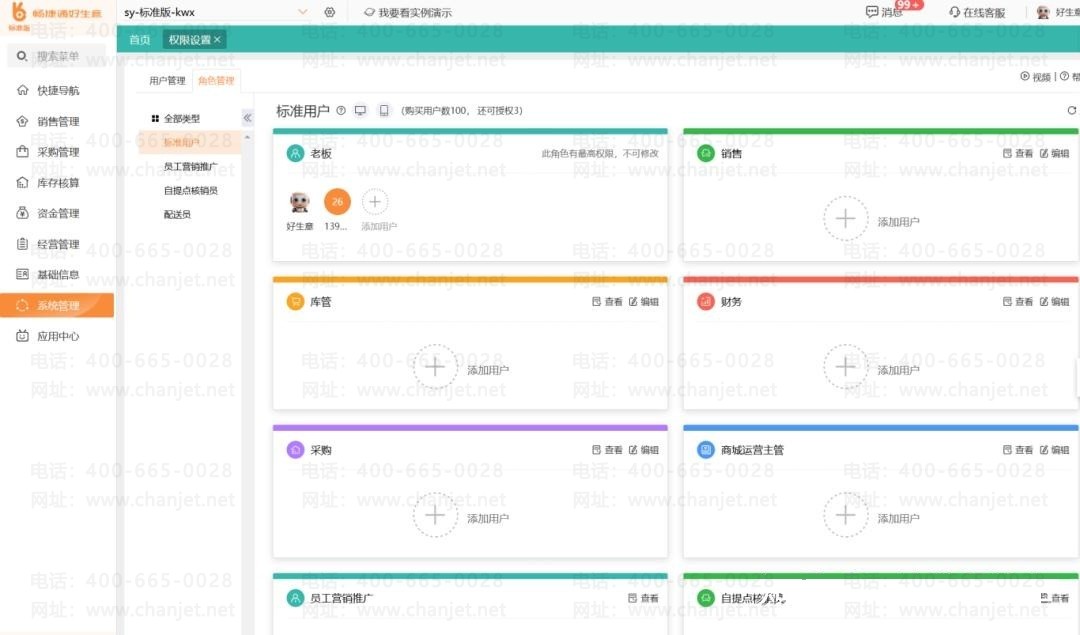The height and width of the screenshot is (635, 1080).
Task: Click the 搜索菜单 search field
Action: [58, 56]
